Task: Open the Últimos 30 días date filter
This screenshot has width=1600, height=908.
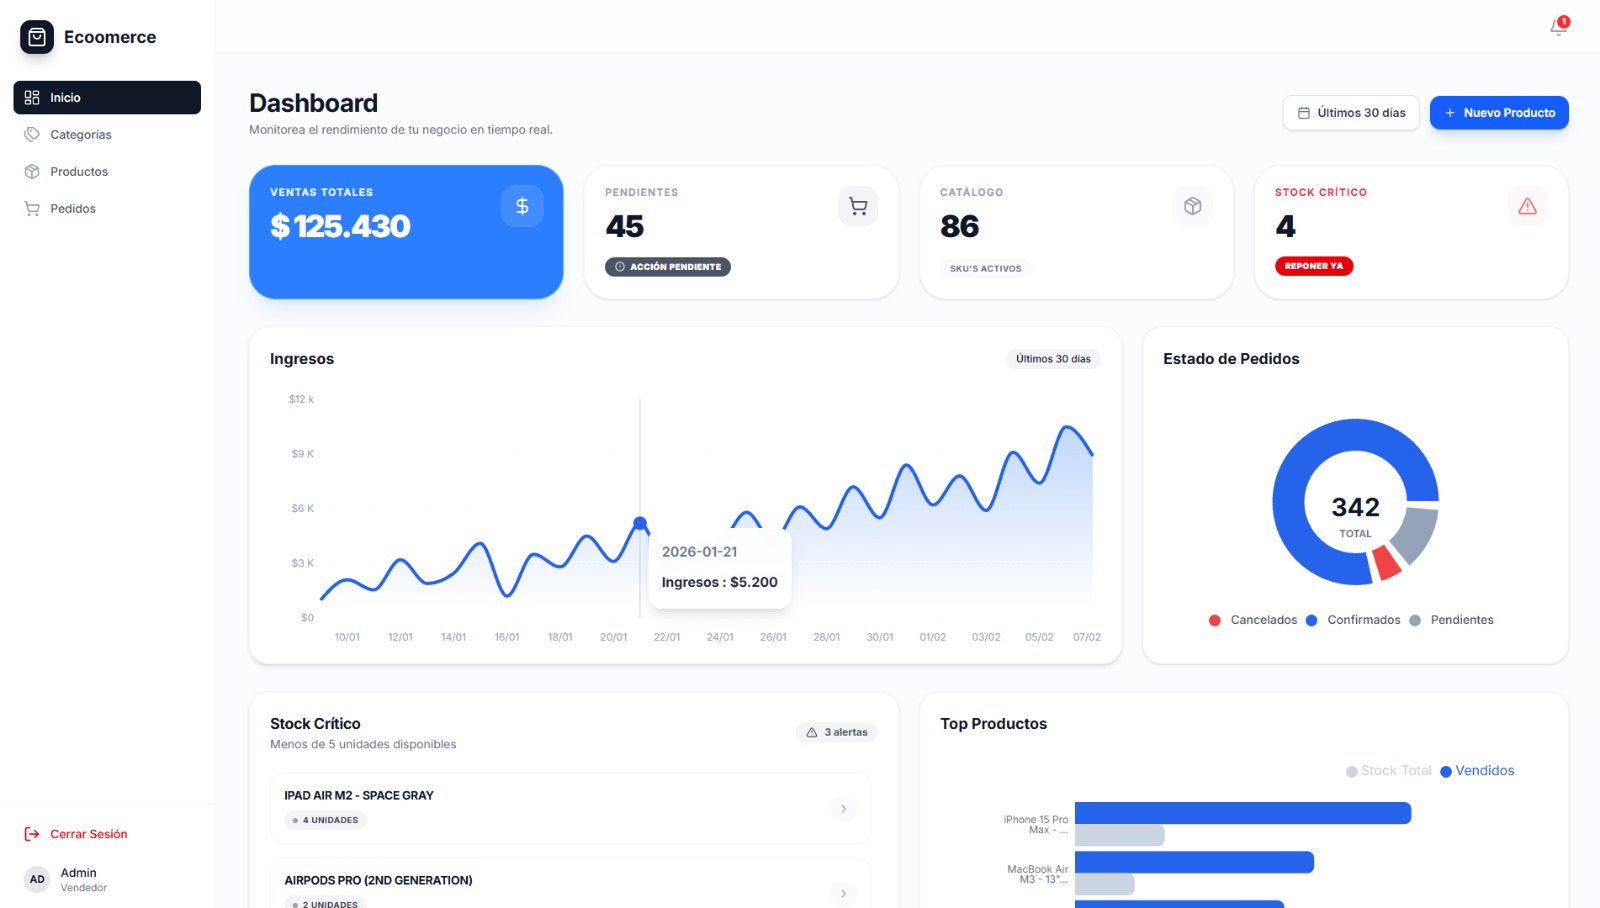Action: click(x=1351, y=113)
